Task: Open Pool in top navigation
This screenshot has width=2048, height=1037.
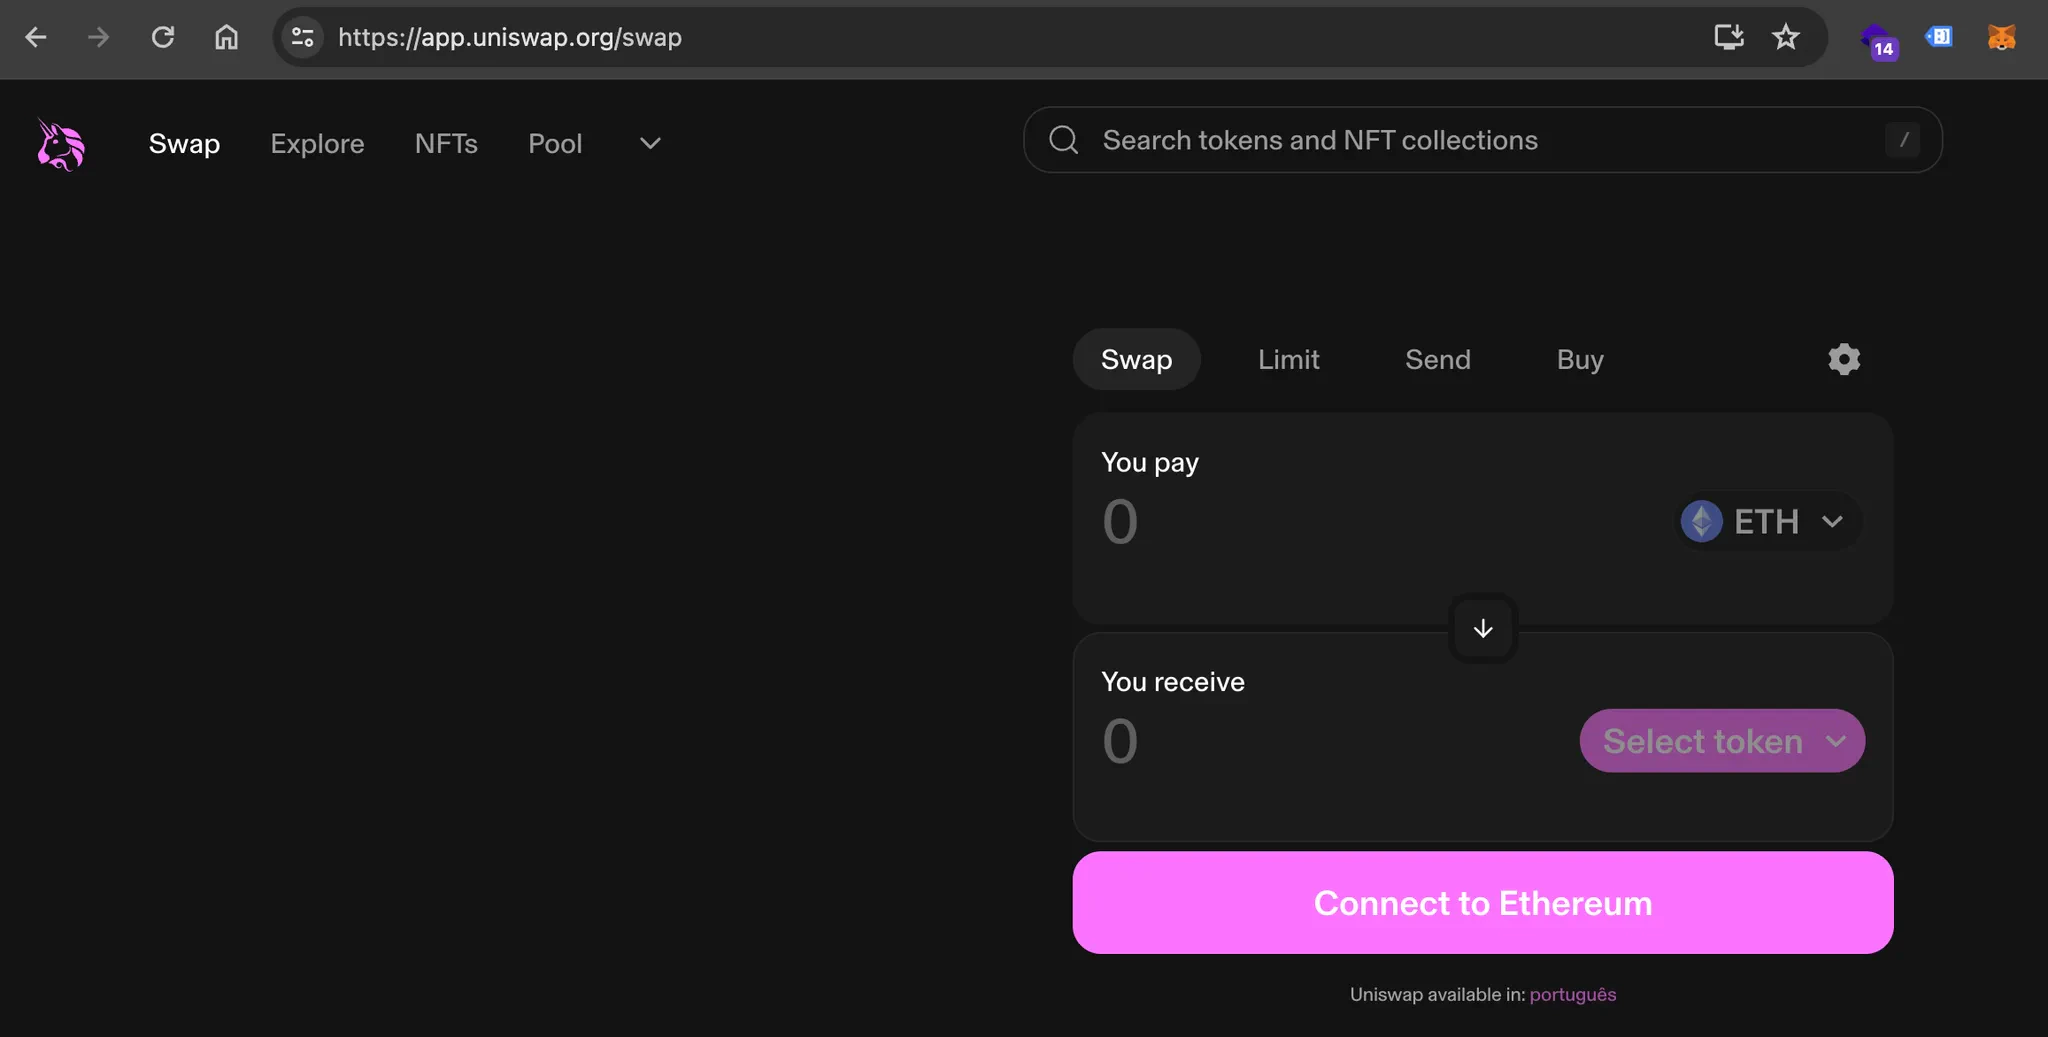Action: pos(555,143)
